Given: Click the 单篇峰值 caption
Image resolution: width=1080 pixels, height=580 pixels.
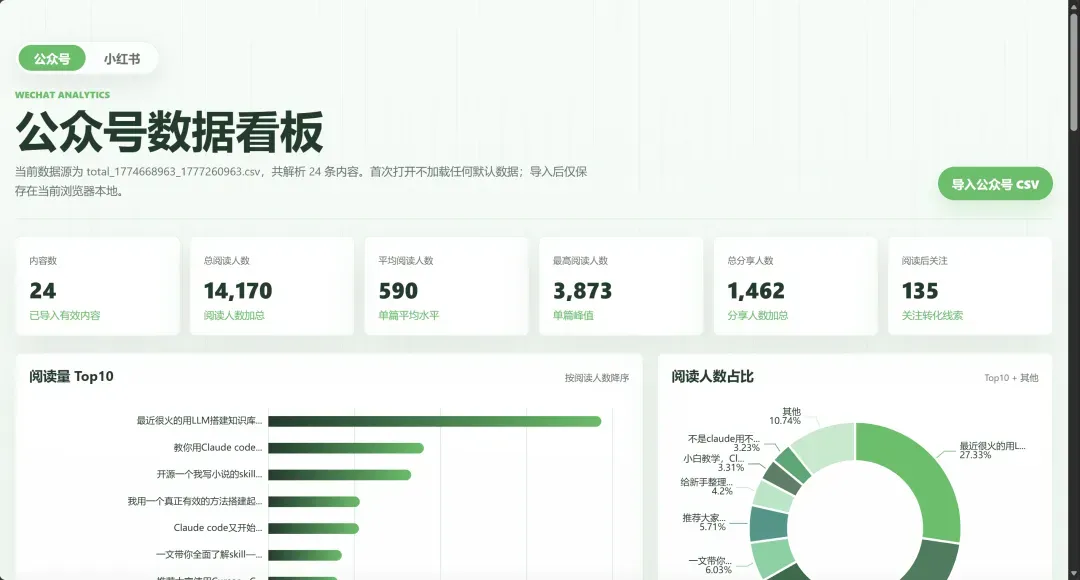Looking at the screenshot, I should click(x=573, y=315).
